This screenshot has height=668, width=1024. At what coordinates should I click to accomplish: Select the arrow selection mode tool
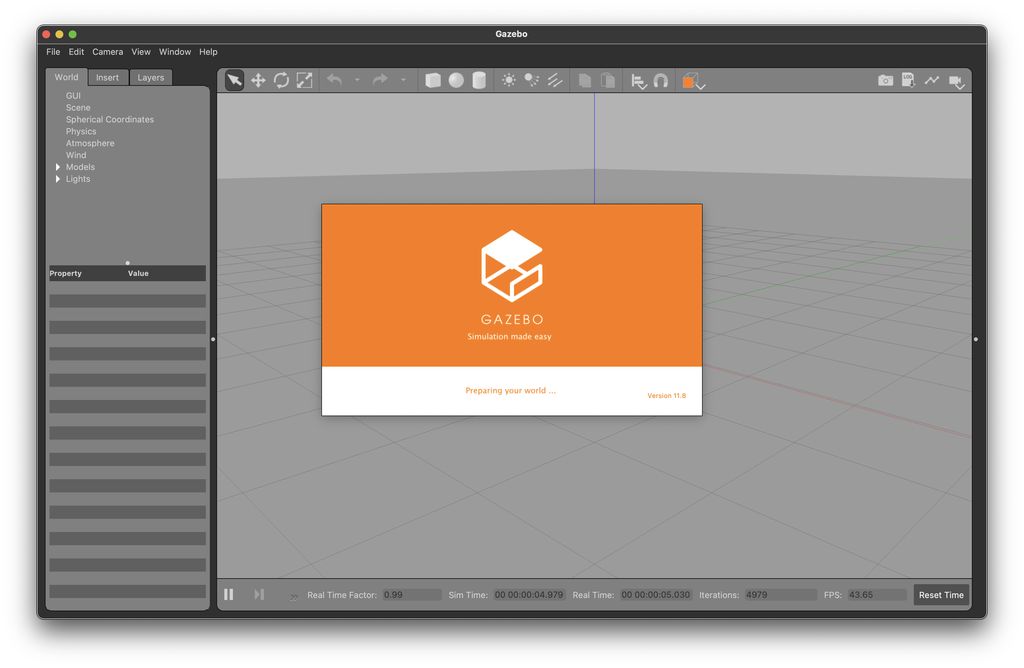point(234,80)
